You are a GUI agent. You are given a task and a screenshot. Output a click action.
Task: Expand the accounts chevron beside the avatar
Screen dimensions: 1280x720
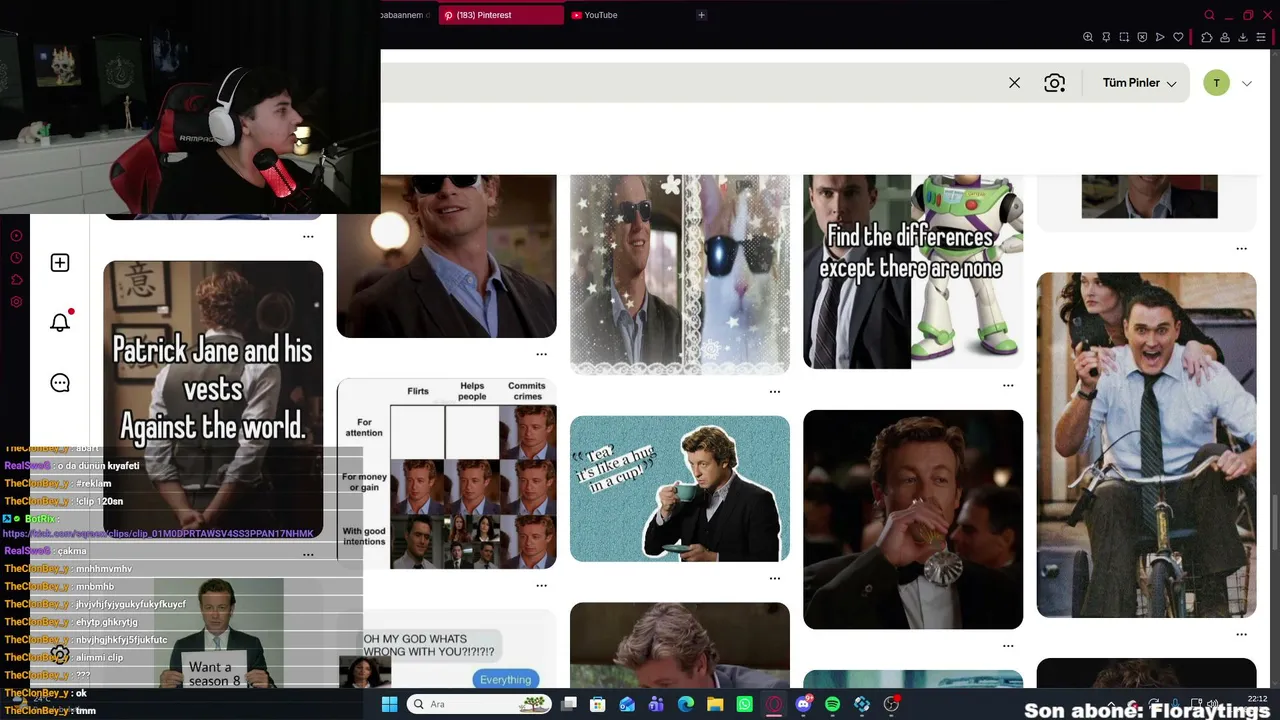click(1247, 84)
